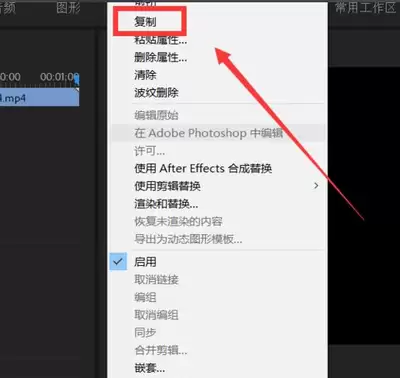Screen dimensions: 400x378
Task: Click the 许可... menu entry
Action: point(149,151)
